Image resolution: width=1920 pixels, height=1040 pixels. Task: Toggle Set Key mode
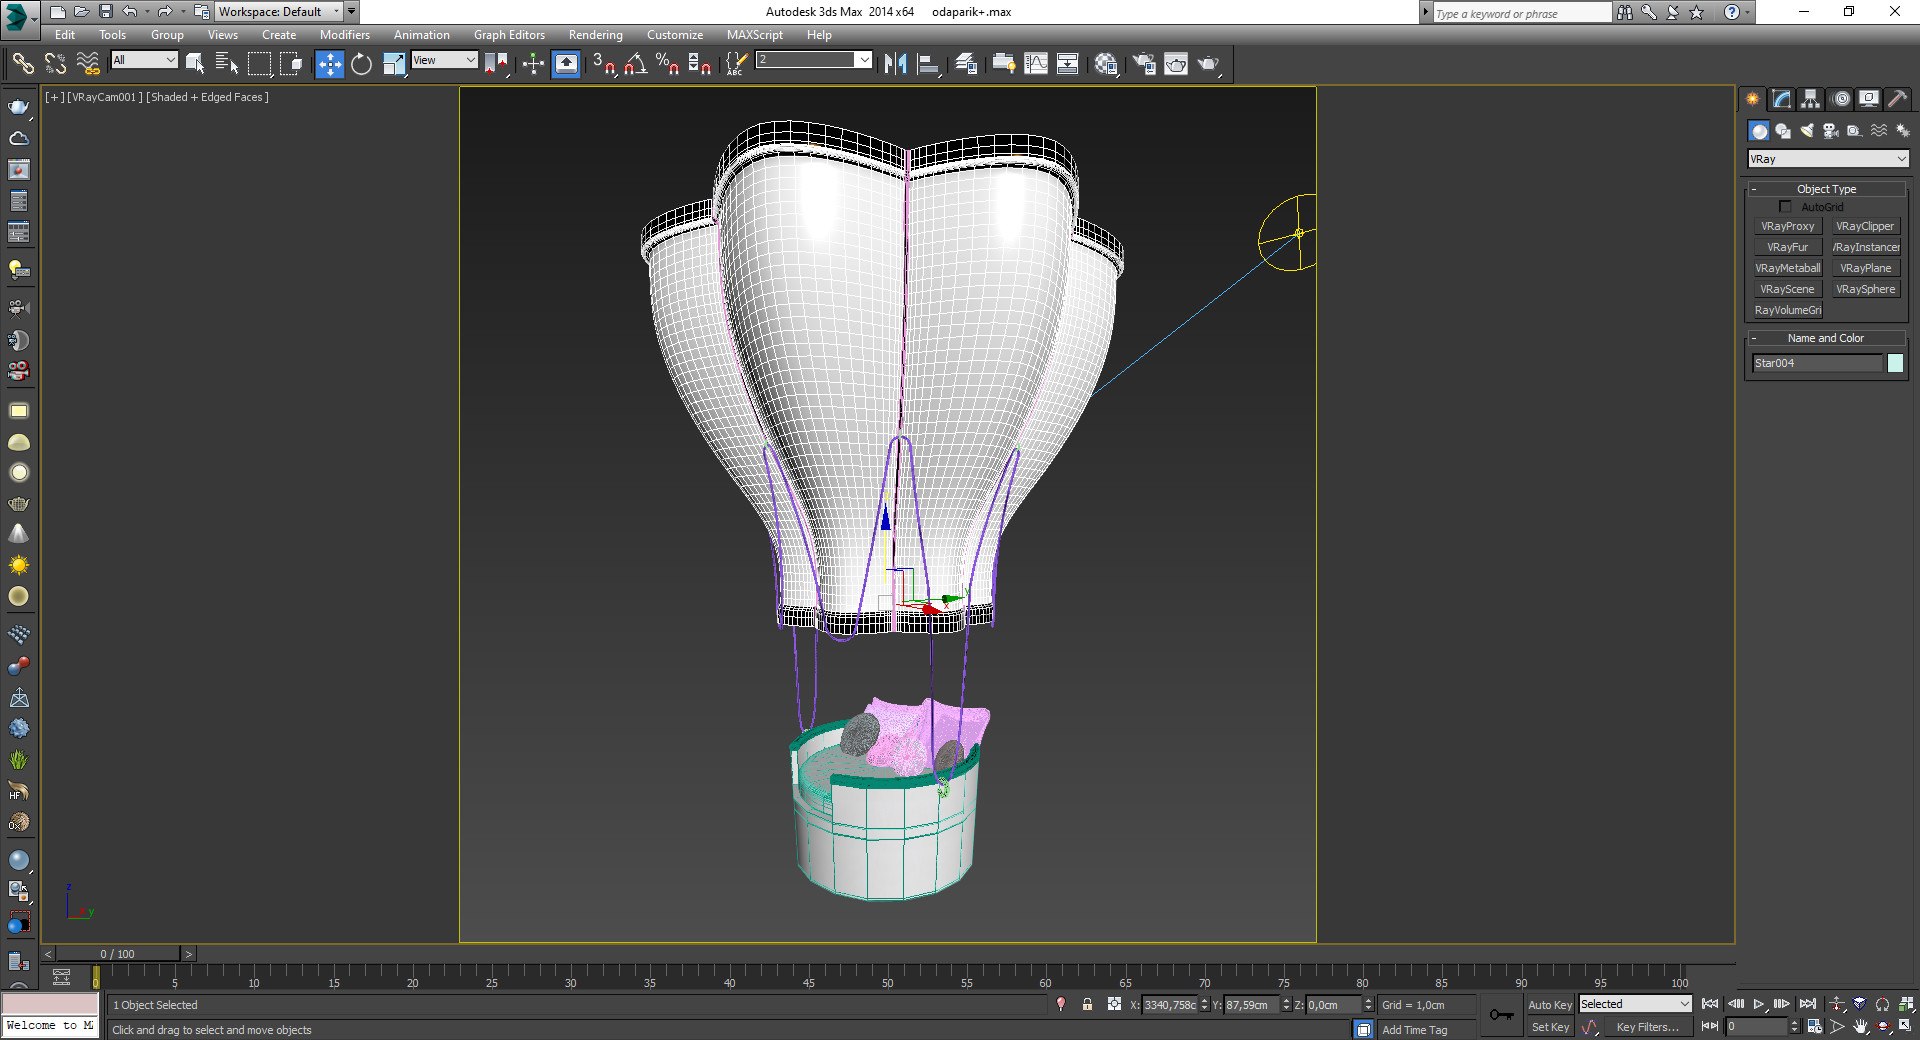point(1549,1027)
